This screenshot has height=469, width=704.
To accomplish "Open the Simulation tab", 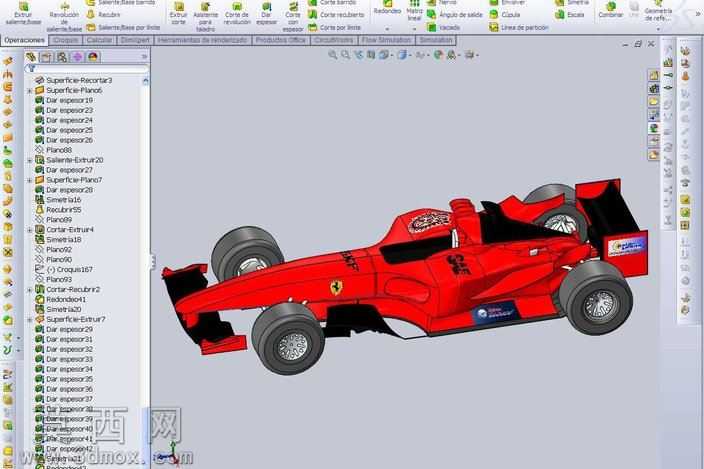I will [x=436, y=40].
